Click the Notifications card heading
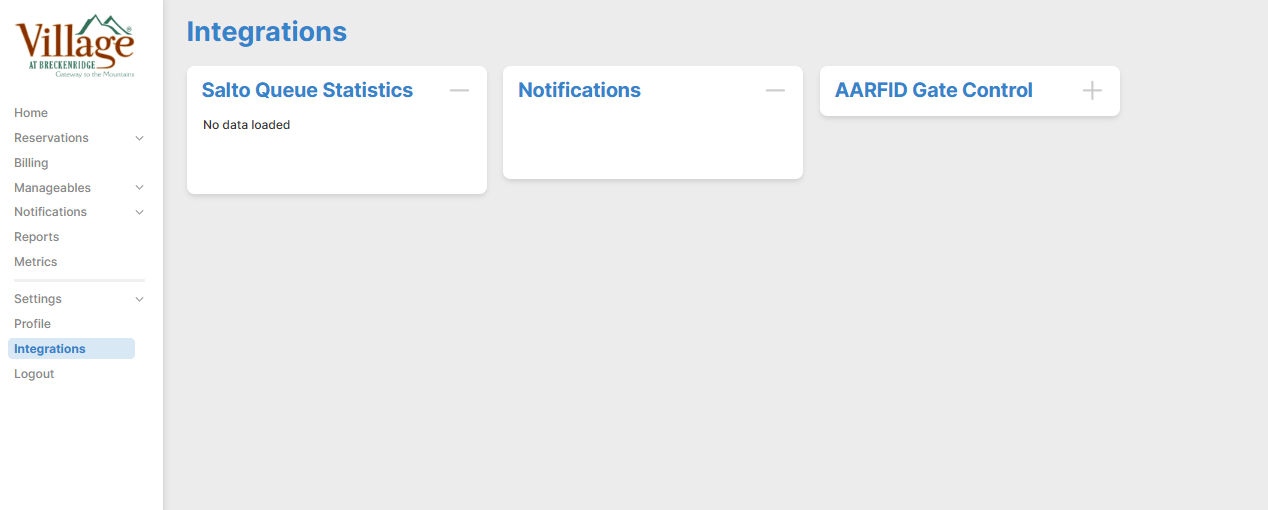Screen dimensions: 1268x510 coord(579,90)
